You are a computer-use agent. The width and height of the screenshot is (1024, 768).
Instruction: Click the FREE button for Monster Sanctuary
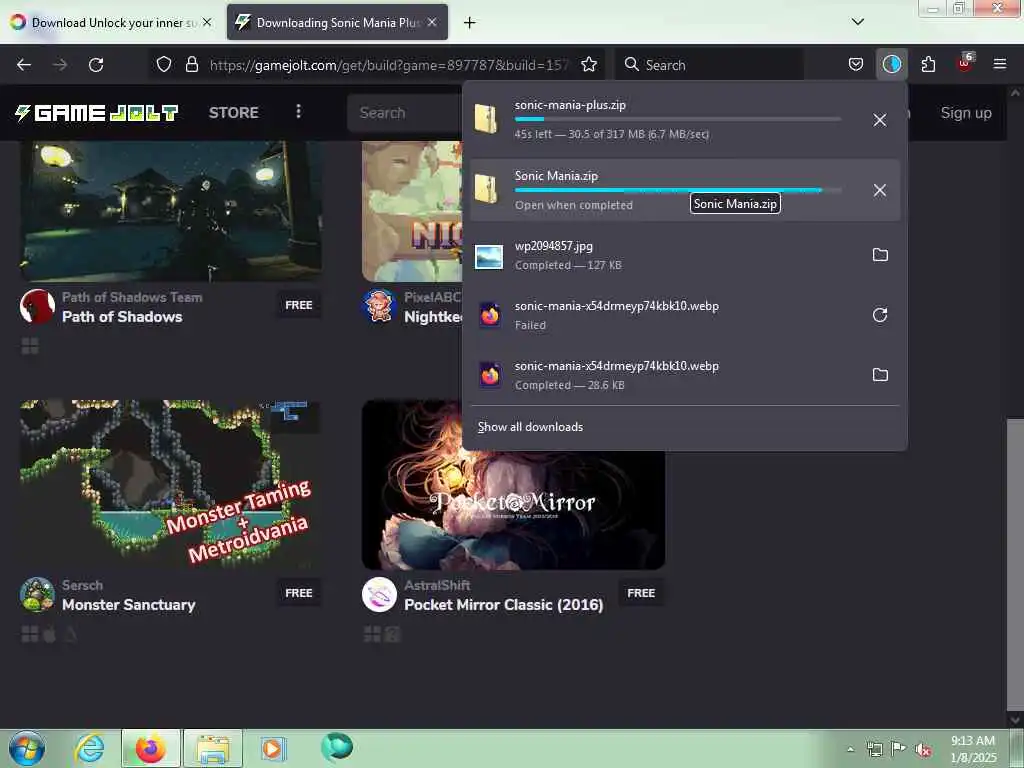pos(298,593)
